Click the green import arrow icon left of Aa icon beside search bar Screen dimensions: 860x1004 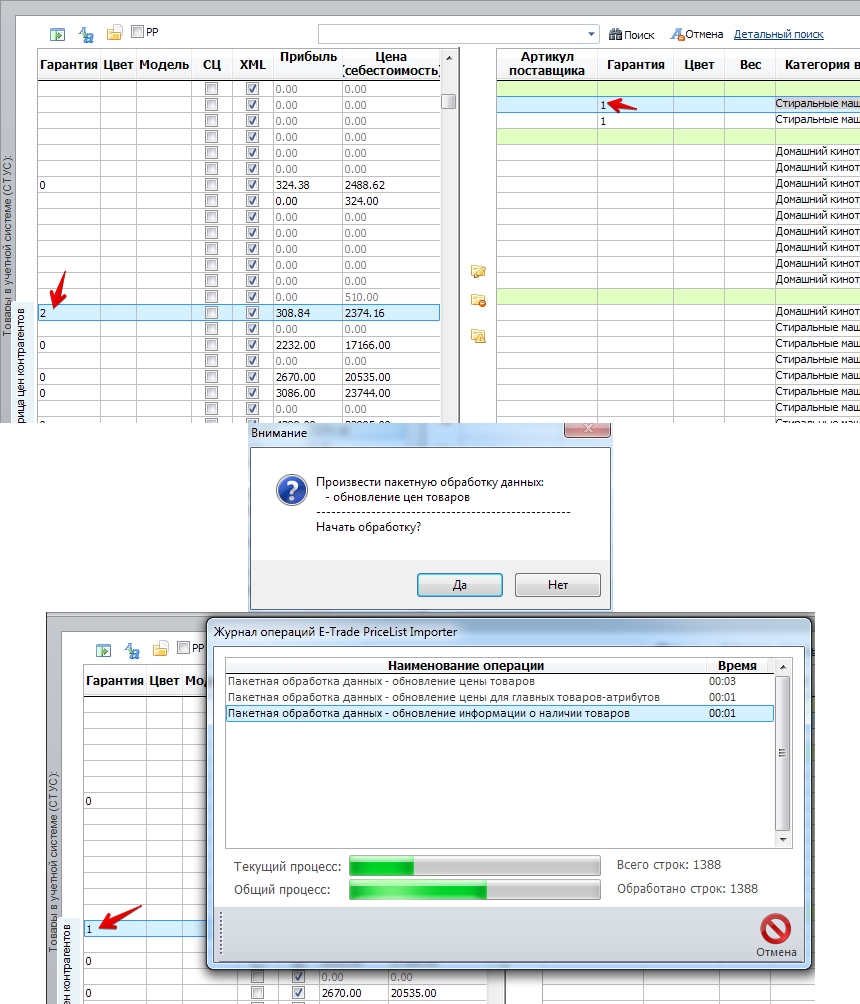58,35
